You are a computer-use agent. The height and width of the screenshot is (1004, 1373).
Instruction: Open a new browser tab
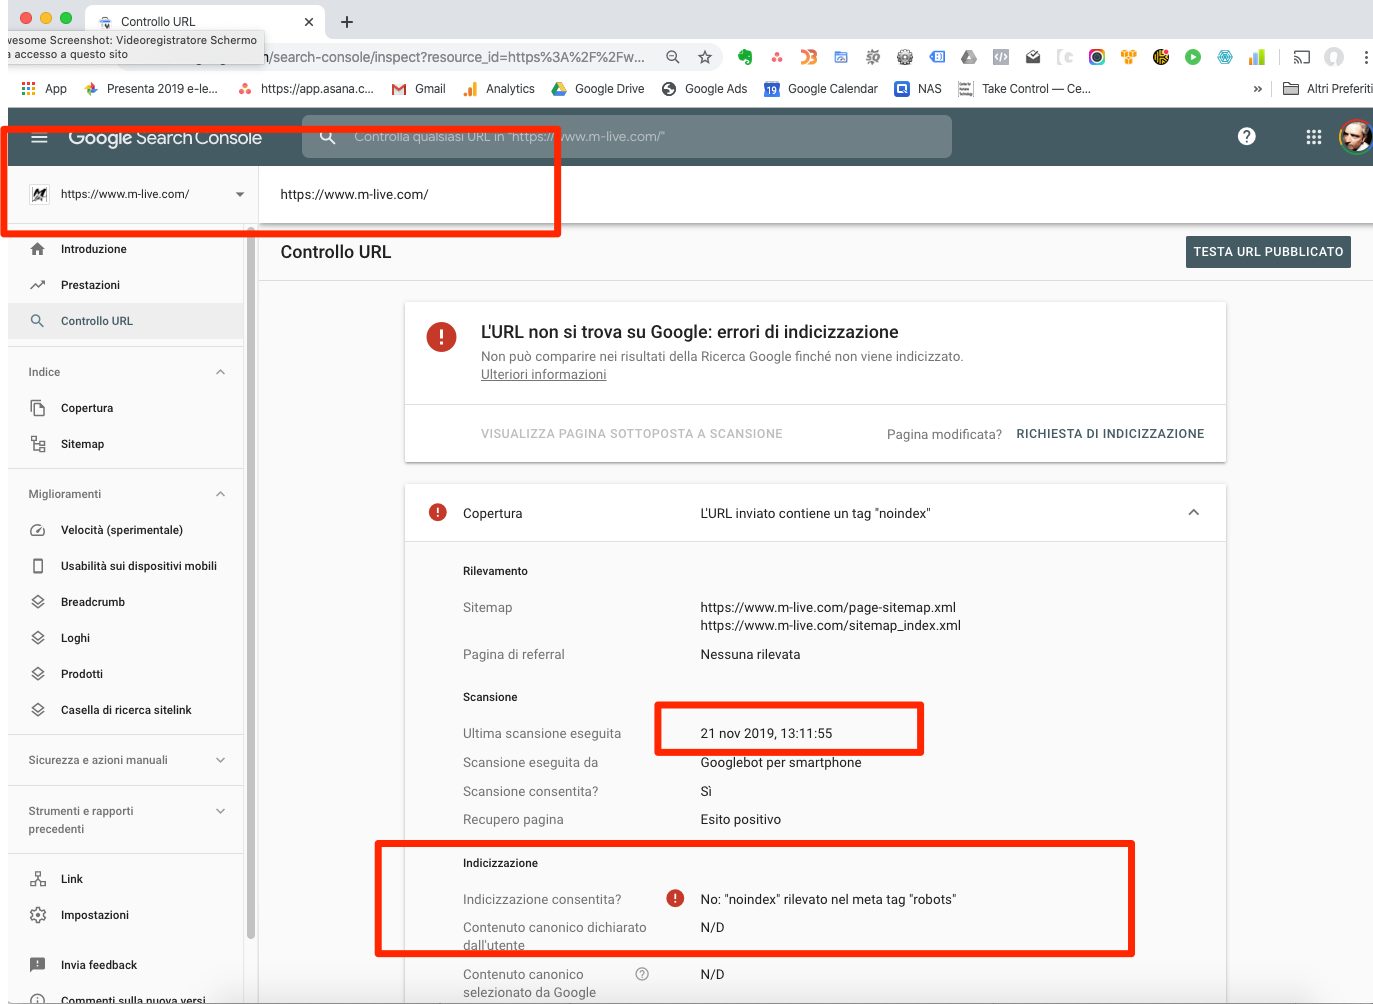(x=347, y=22)
